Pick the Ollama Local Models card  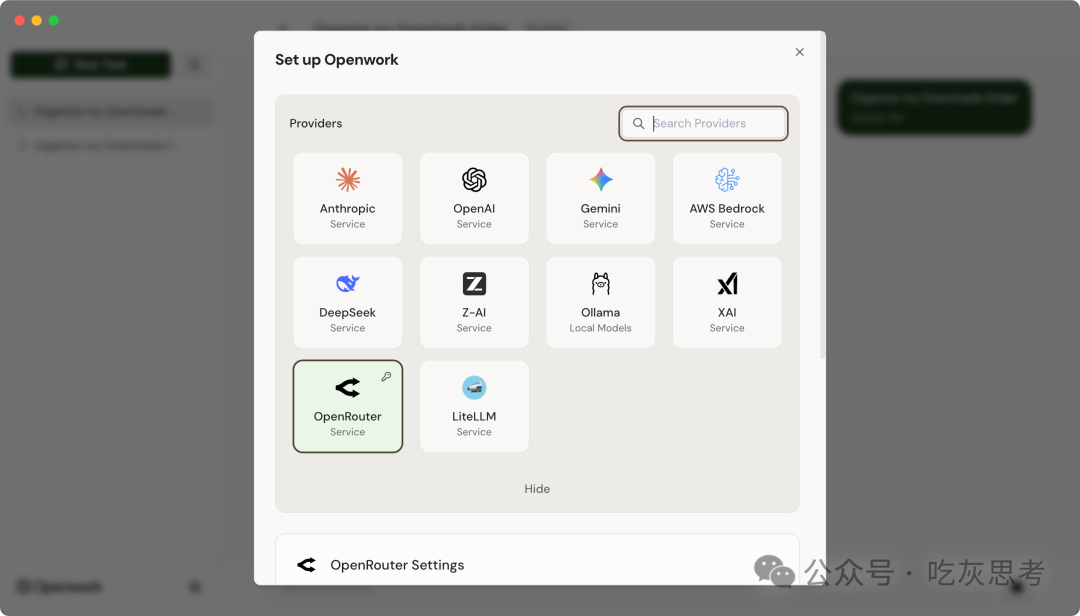click(601, 302)
